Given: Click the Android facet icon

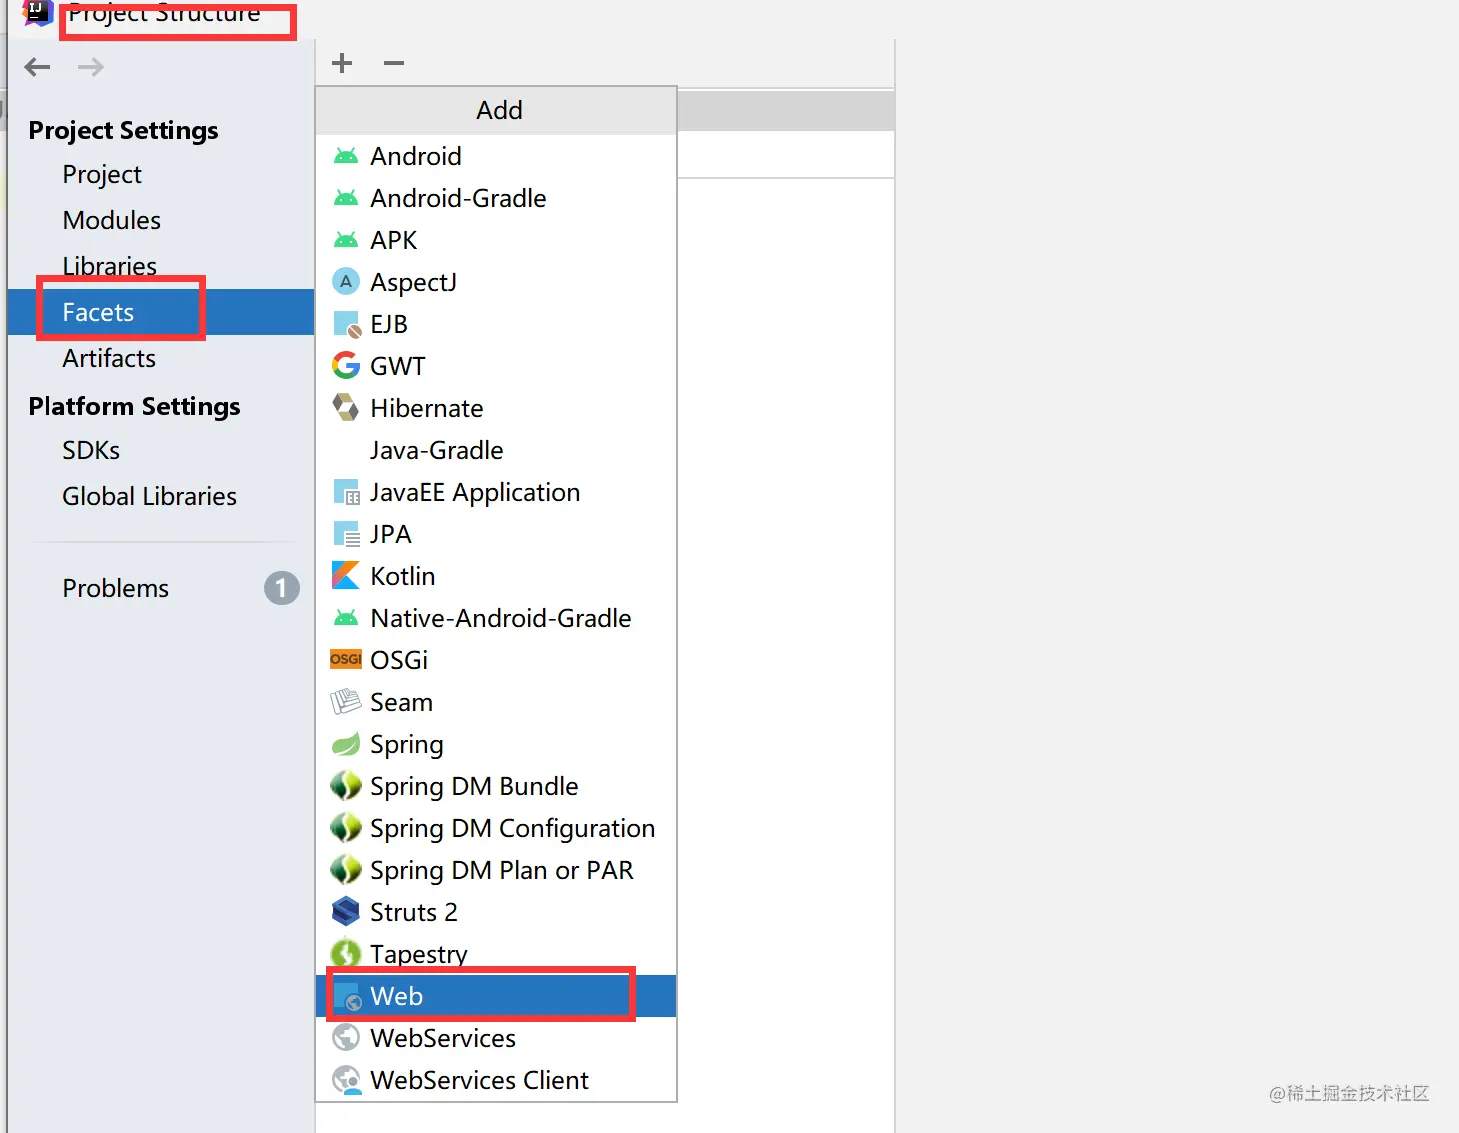Looking at the screenshot, I should (346, 156).
